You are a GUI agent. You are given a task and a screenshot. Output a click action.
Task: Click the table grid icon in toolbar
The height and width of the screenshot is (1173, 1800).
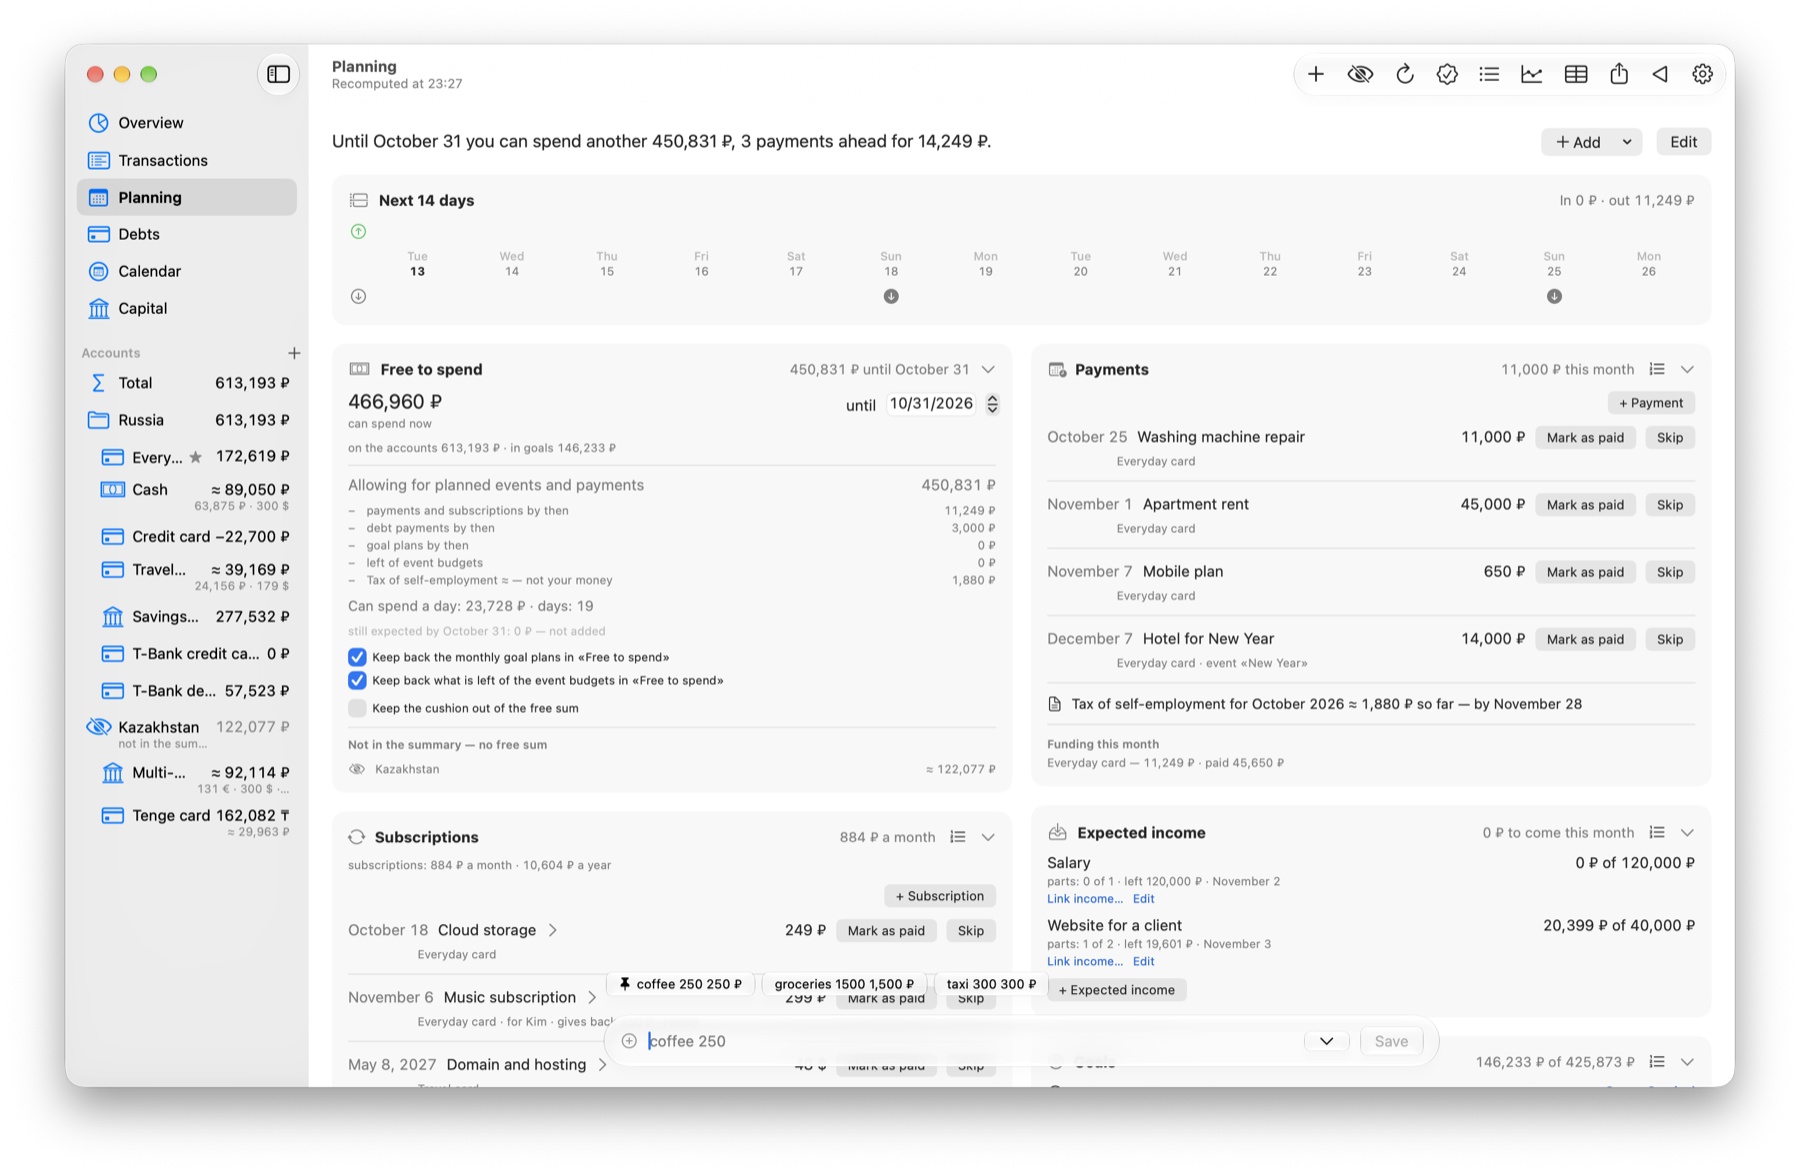tap(1576, 74)
